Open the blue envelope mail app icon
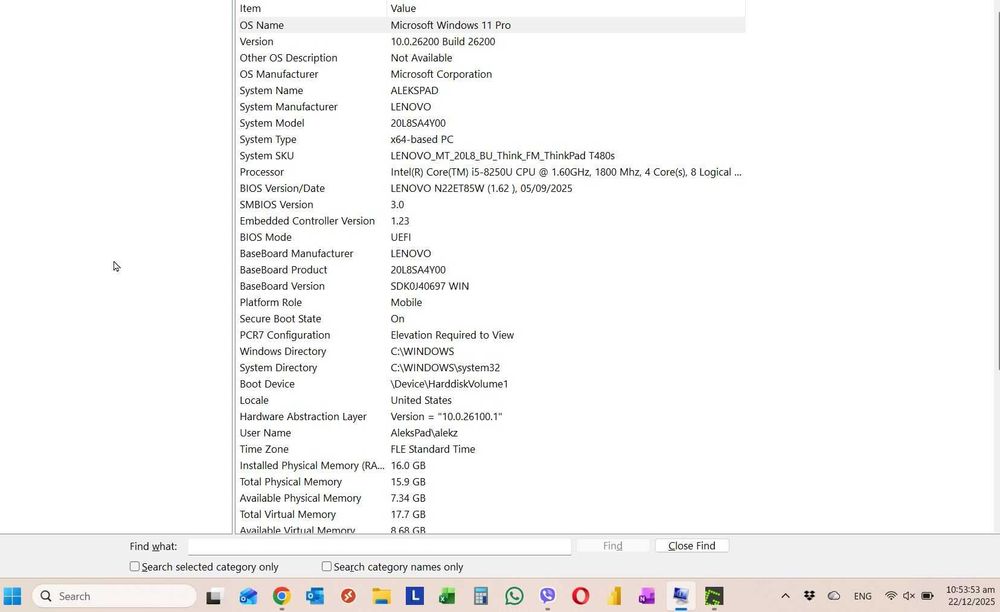This screenshot has width=1000, height=612. (x=248, y=596)
